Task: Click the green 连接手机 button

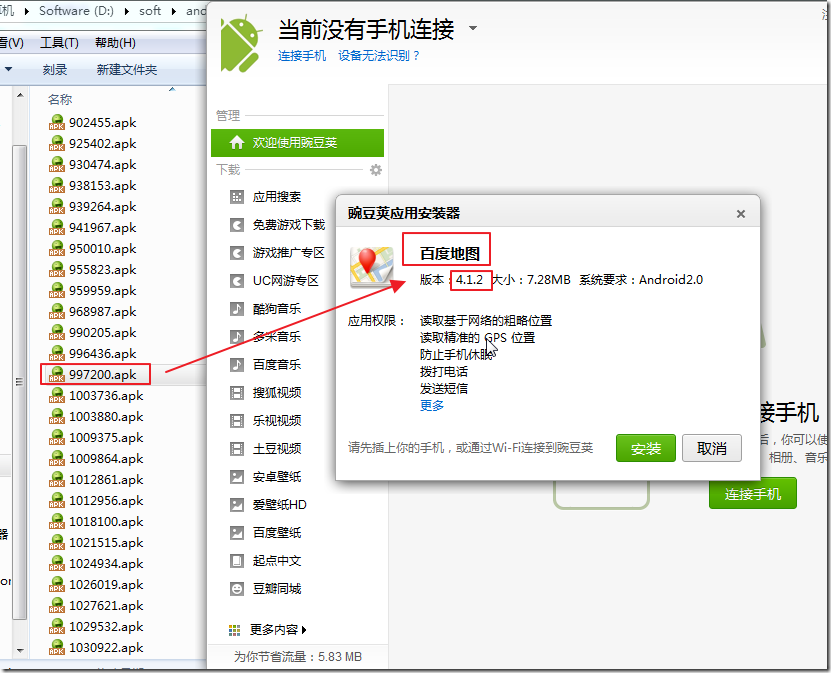Action: pos(753,493)
